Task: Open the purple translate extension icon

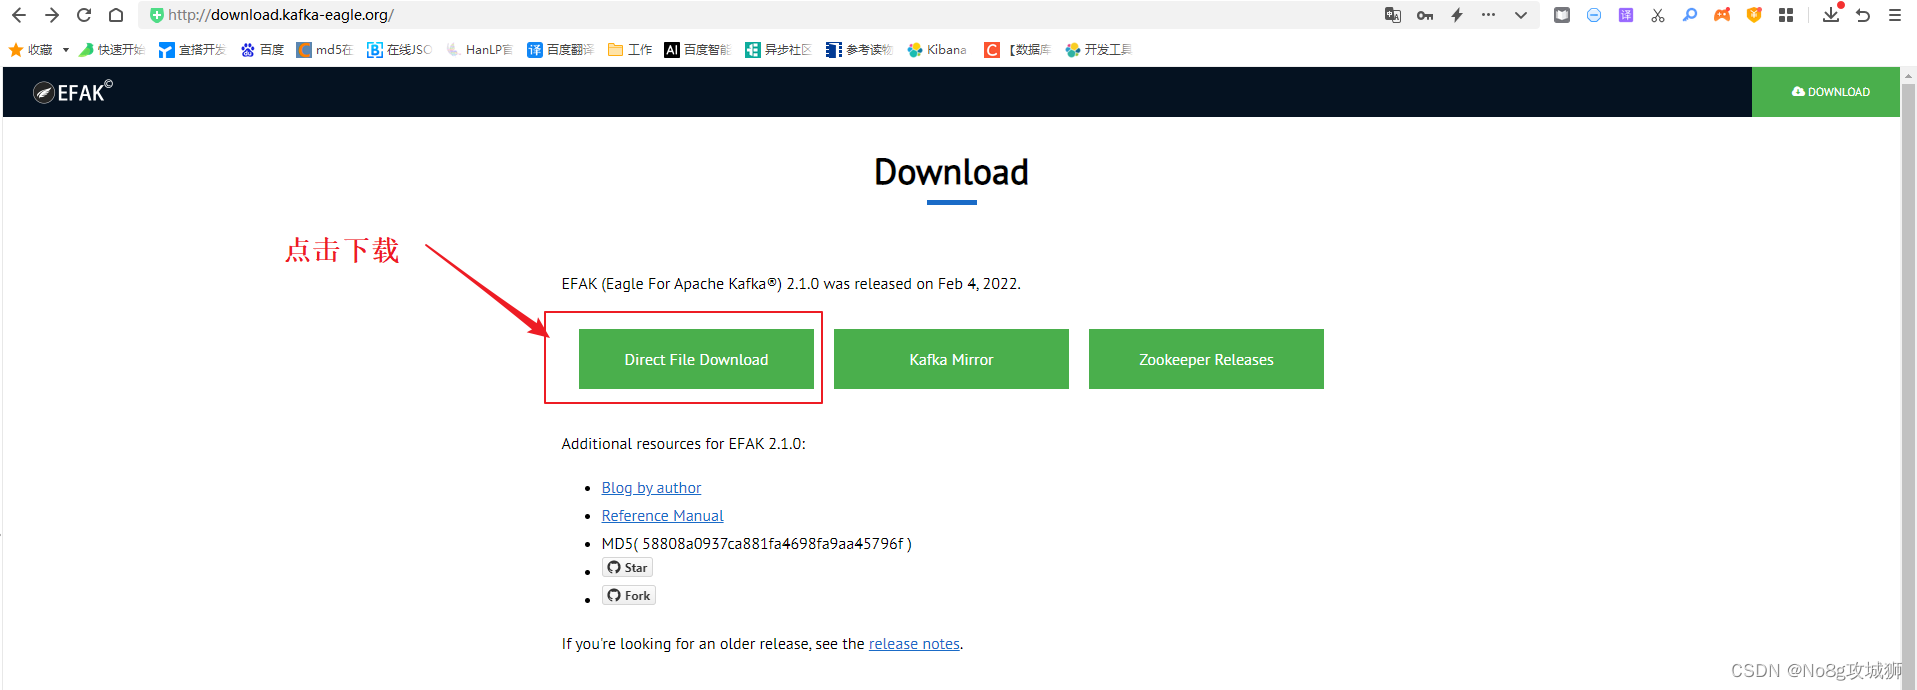Action: 1626,15
